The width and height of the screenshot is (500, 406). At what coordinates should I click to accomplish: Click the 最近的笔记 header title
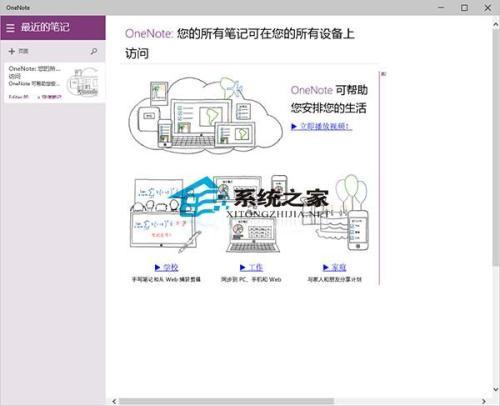(x=45, y=27)
